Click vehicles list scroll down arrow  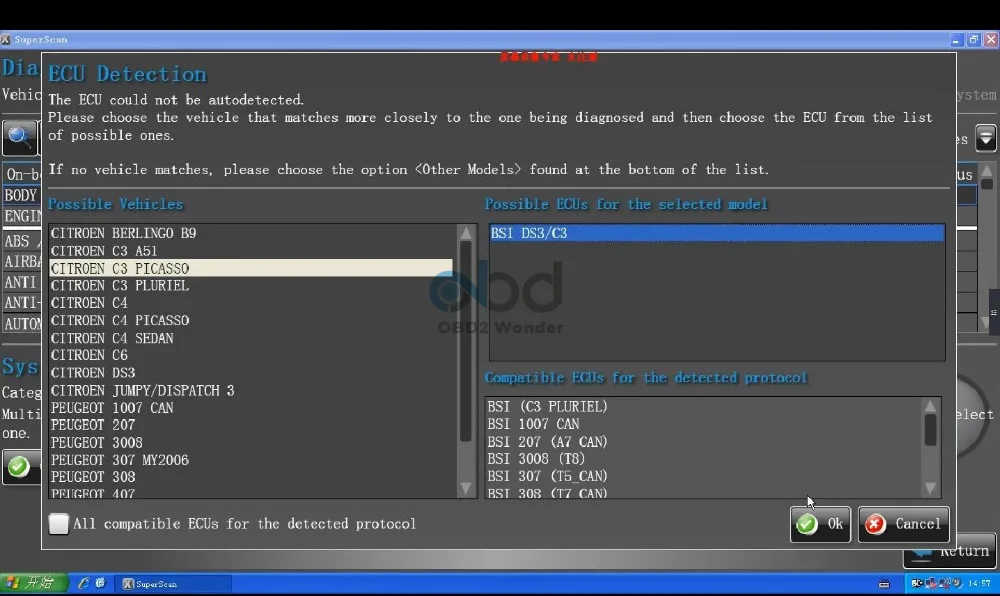click(466, 488)
